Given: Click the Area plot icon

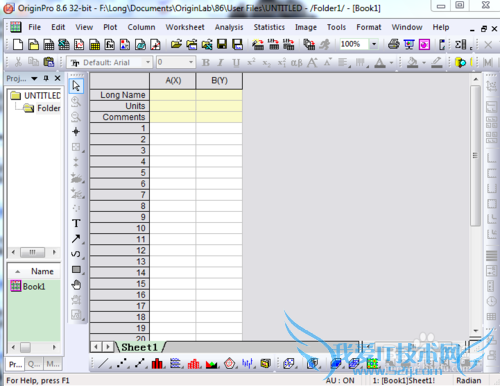Looking at the screenshot, I should click(x=212, y=364).
